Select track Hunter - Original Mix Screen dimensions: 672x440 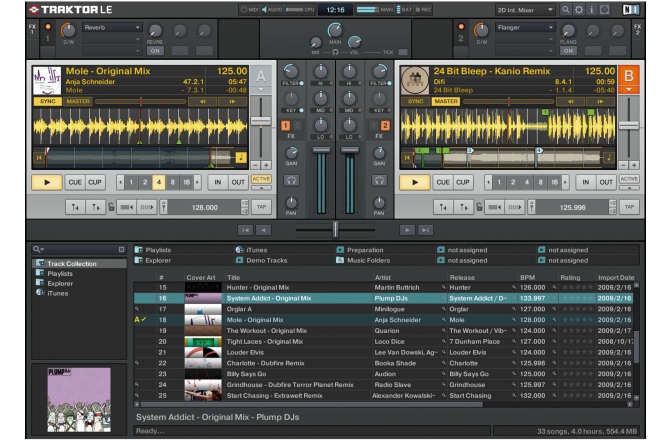point(258,287)
